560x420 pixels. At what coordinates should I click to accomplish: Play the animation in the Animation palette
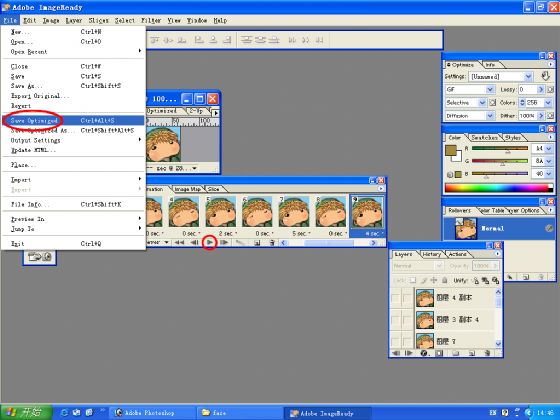210,242
